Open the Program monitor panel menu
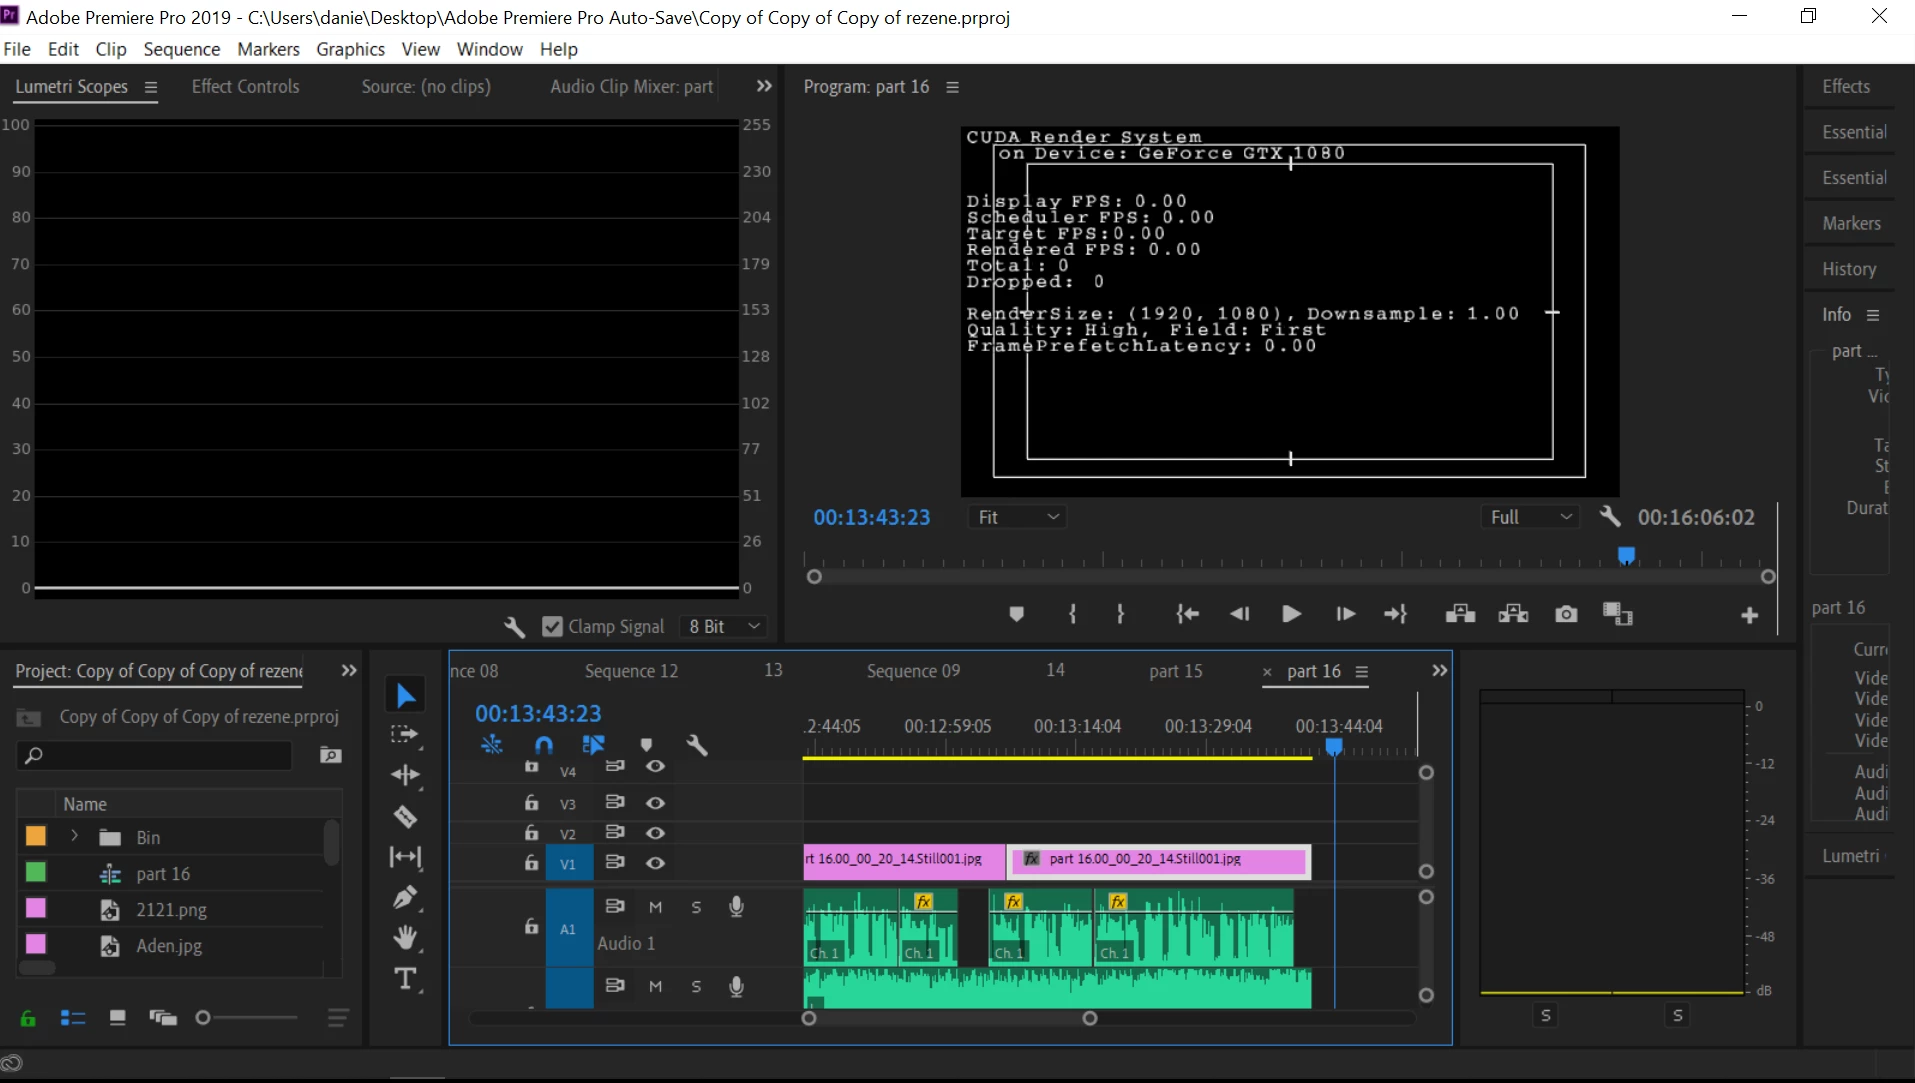Image resolution: width=1915 pixels, height=1083 pixels. click(x=952, y=87)
